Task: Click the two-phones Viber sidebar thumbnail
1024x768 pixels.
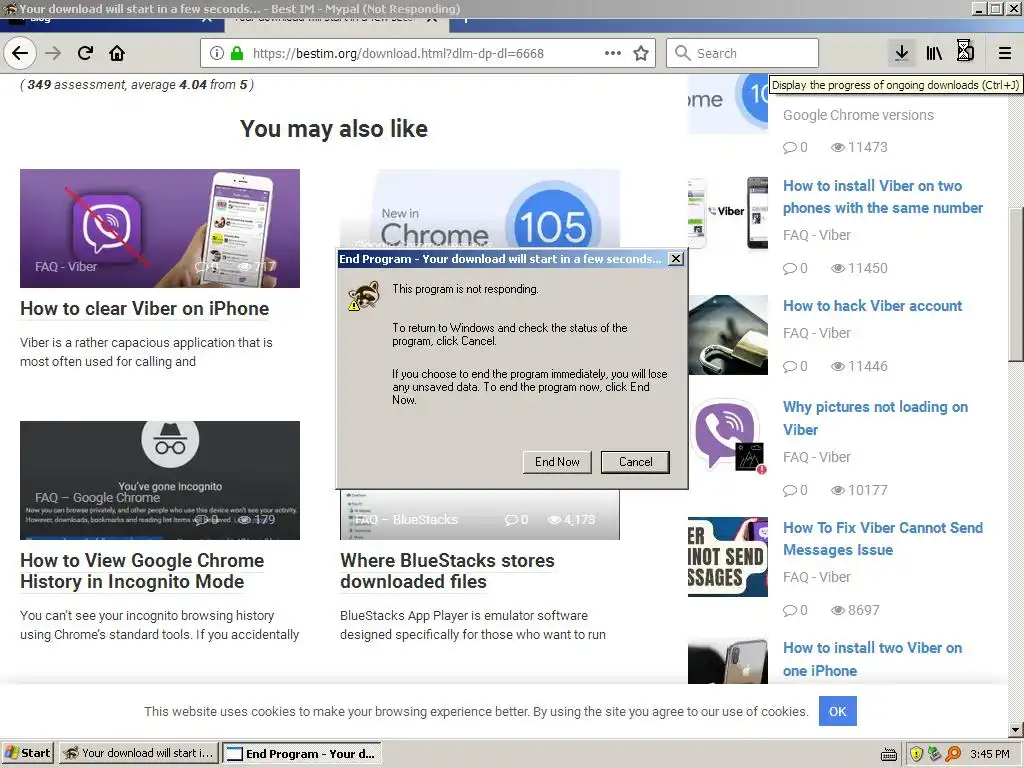Action: pyautogui.click(x=728, y=212)
